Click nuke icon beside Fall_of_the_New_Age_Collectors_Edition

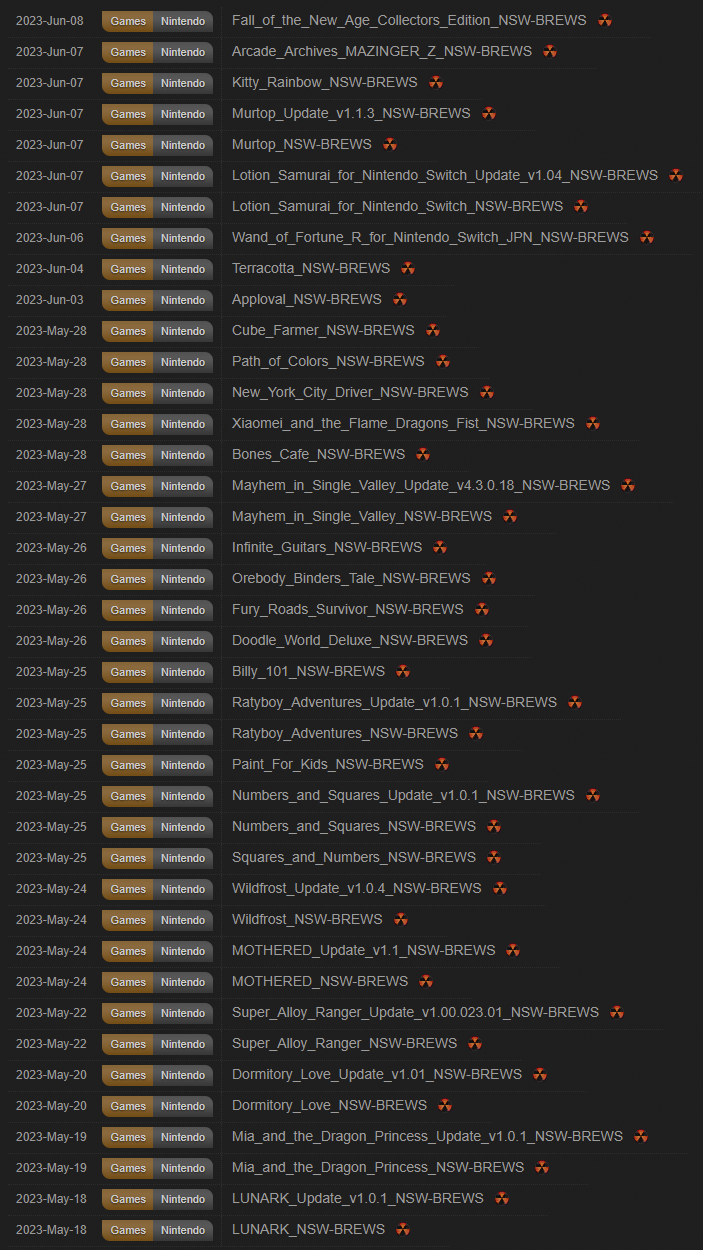[x=605, y=20]
